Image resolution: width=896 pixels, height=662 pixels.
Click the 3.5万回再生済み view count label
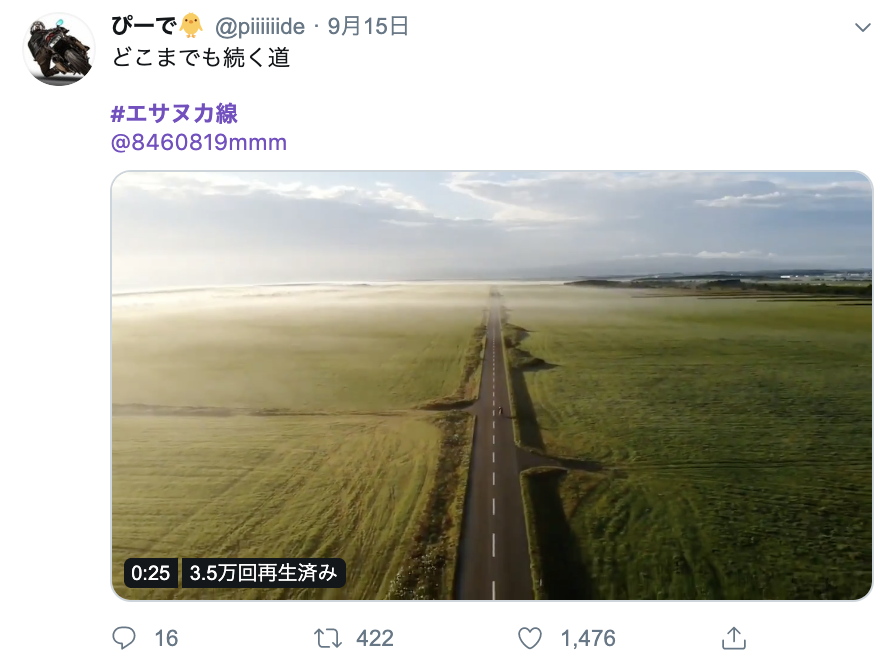point(263,573)
